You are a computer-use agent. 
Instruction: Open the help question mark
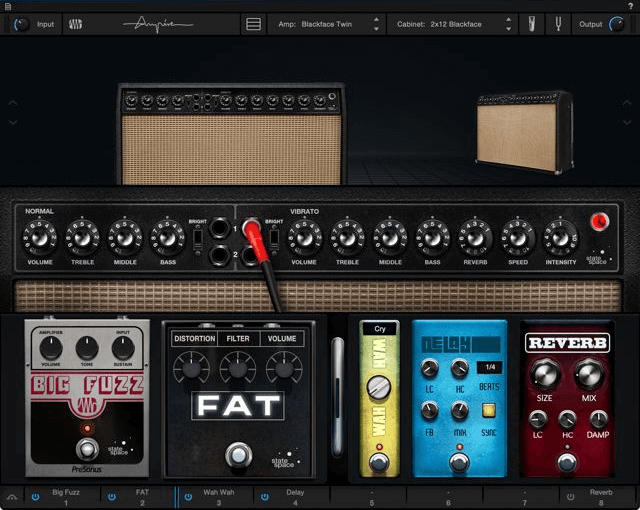pyautogui.click(x=630, y=6)
